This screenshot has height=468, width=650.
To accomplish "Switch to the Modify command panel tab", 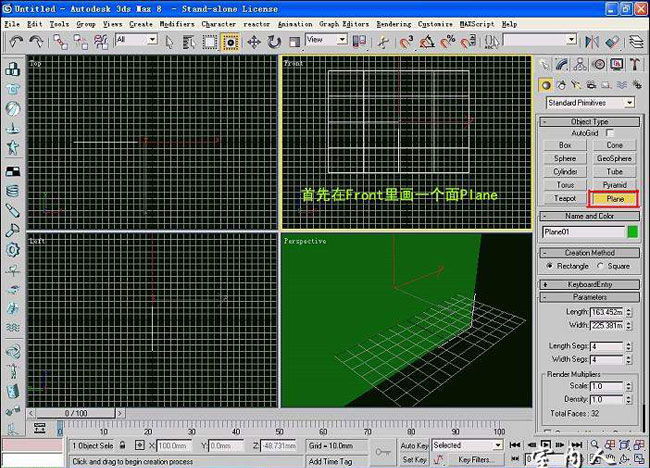I will 562,64.
